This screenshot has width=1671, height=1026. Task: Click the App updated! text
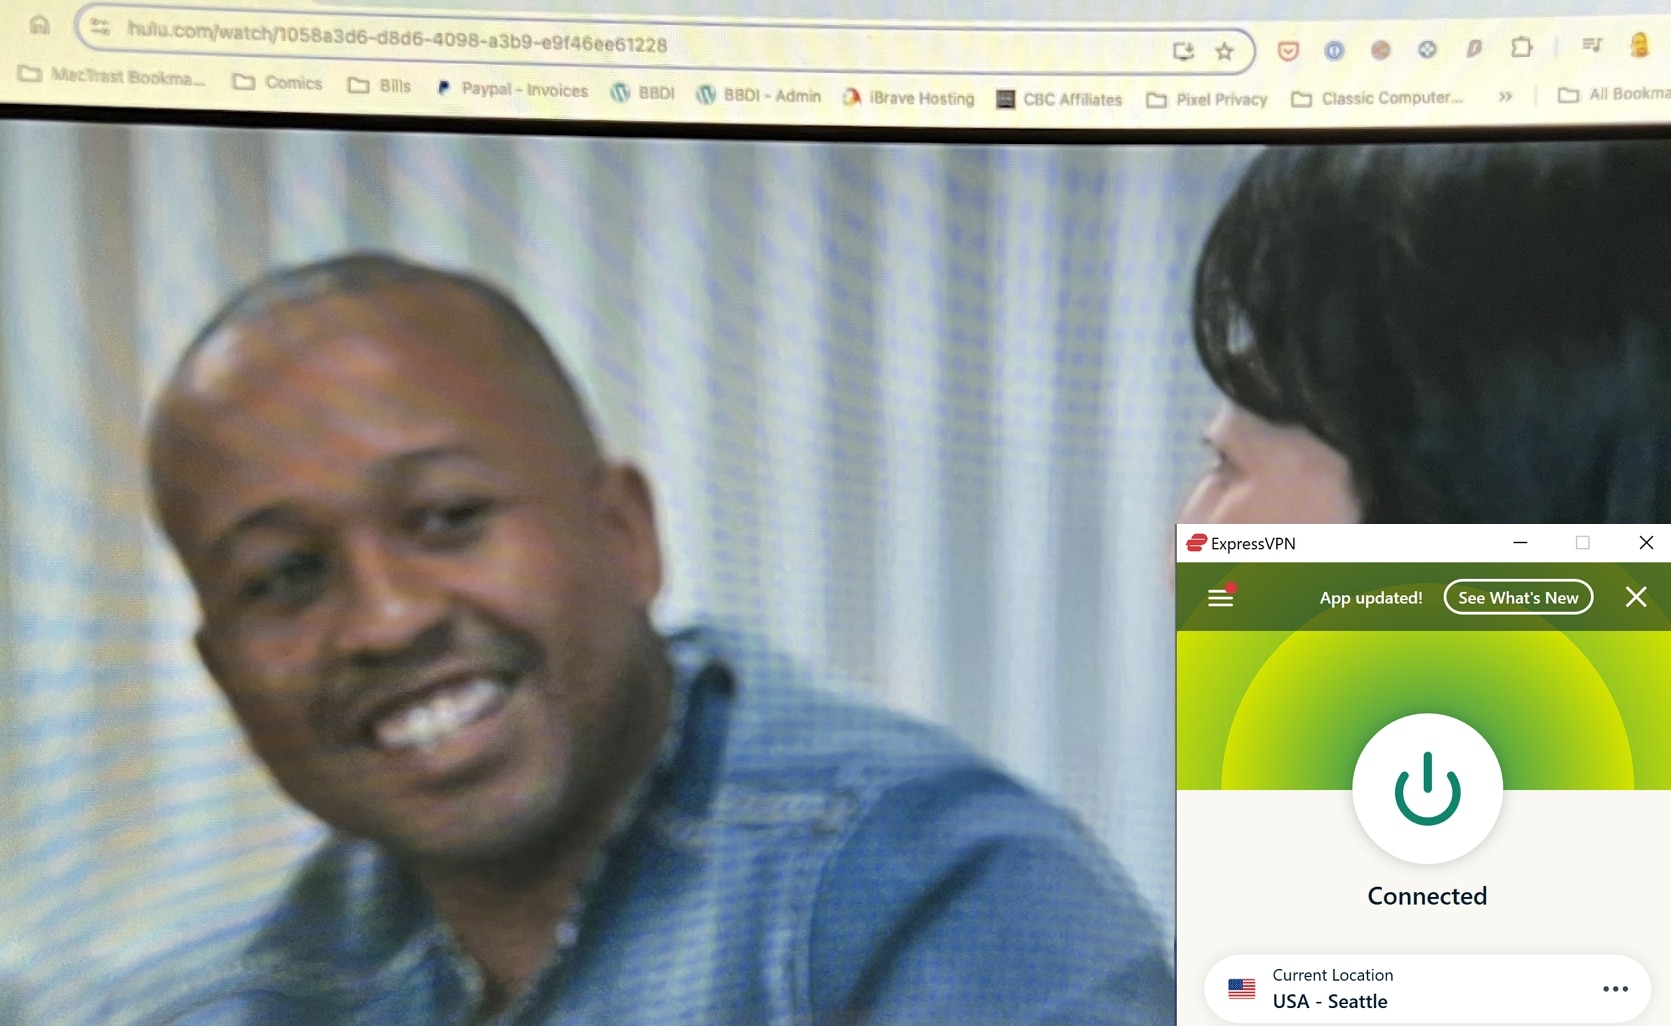pos(1371,598)
